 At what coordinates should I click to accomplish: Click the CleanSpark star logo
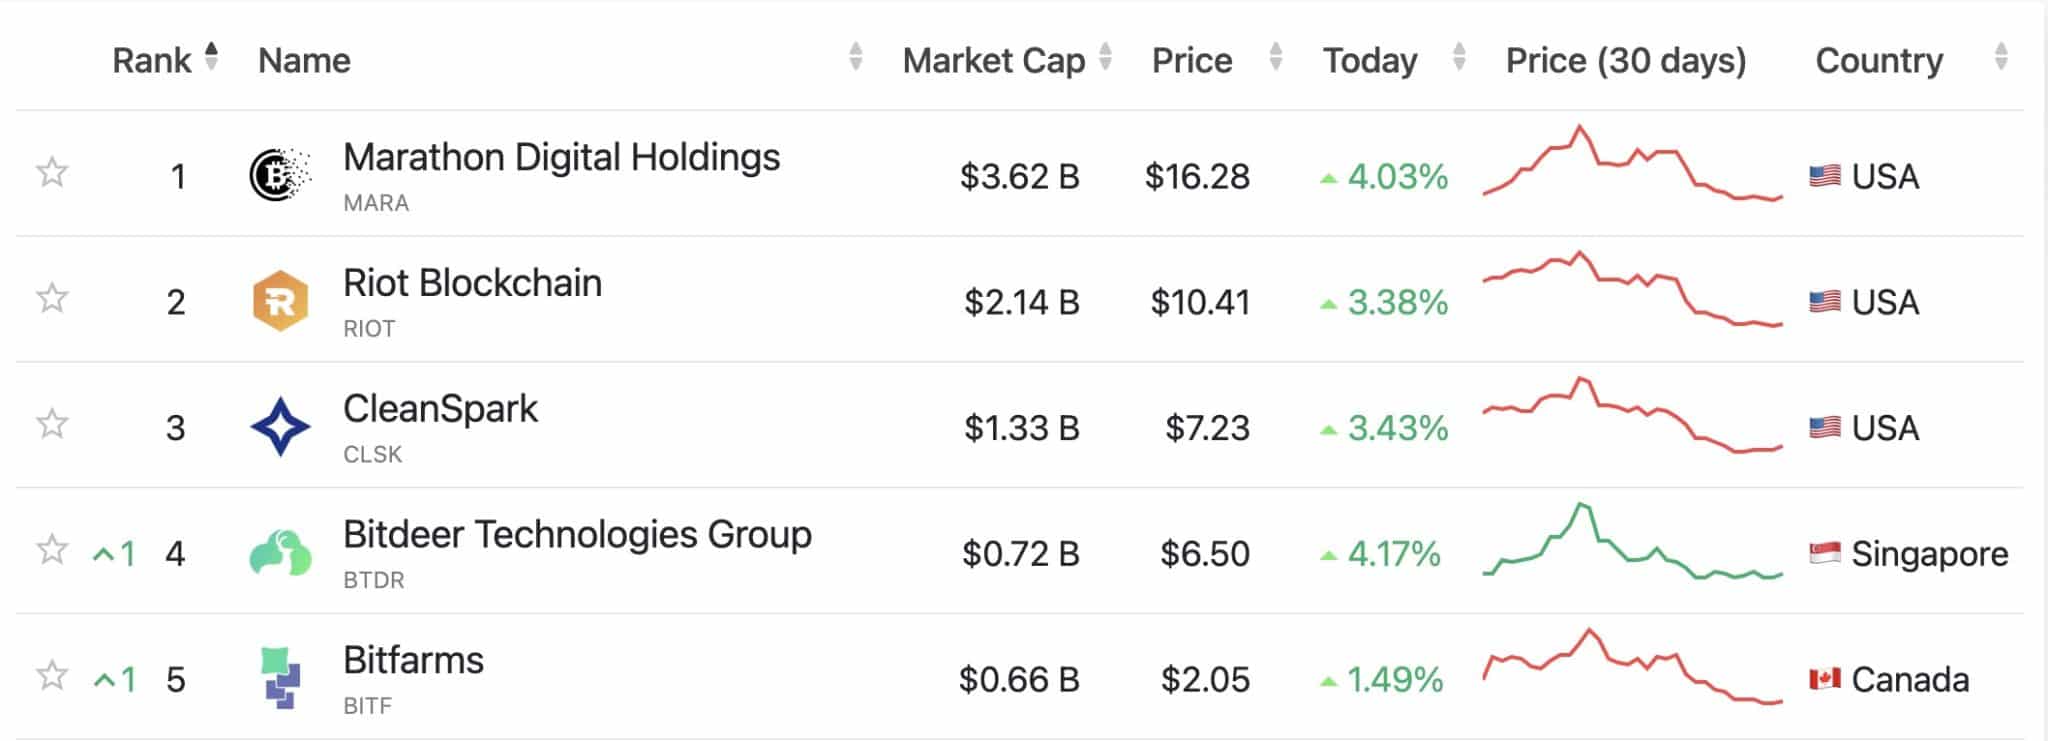[280, 427]
